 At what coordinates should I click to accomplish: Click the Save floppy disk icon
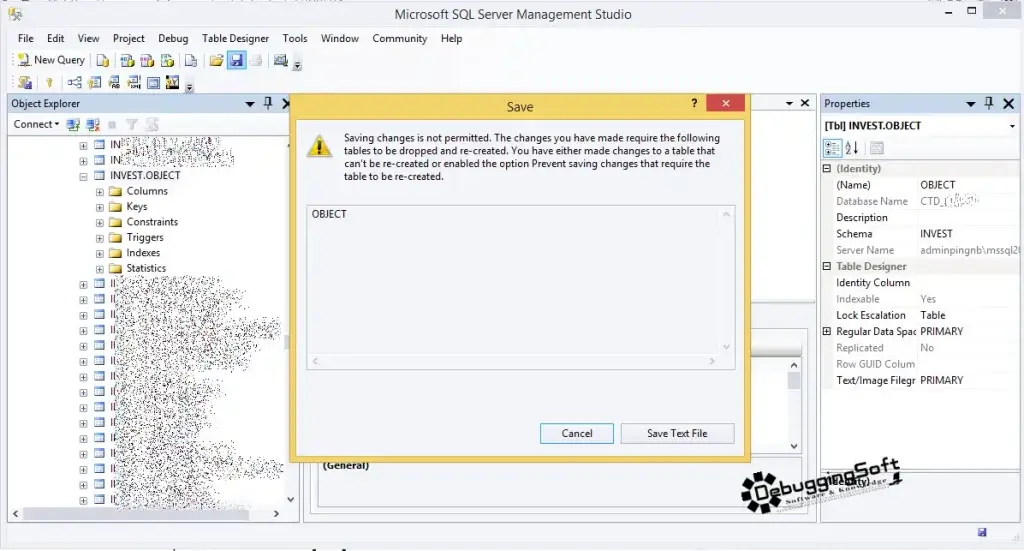pyautogui.click(x=236, y=61)
